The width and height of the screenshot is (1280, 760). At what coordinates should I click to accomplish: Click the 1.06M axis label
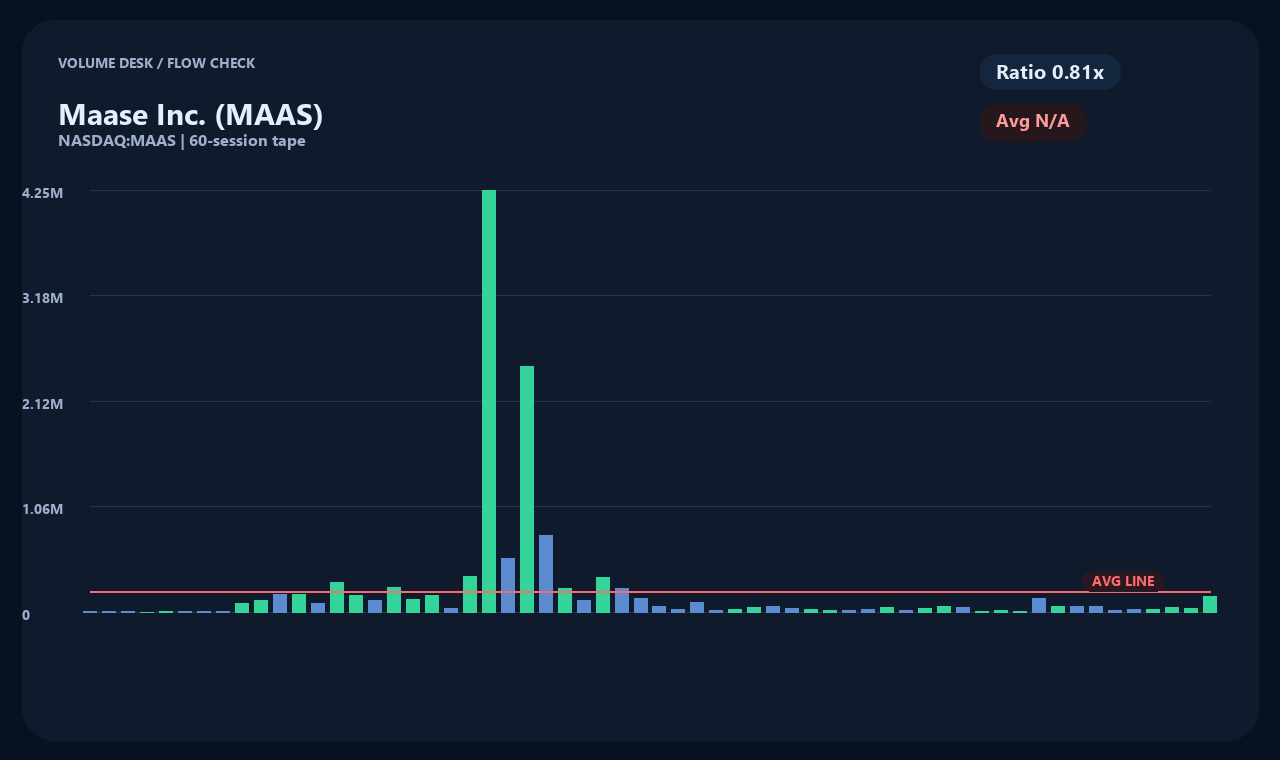coord(43,509)
